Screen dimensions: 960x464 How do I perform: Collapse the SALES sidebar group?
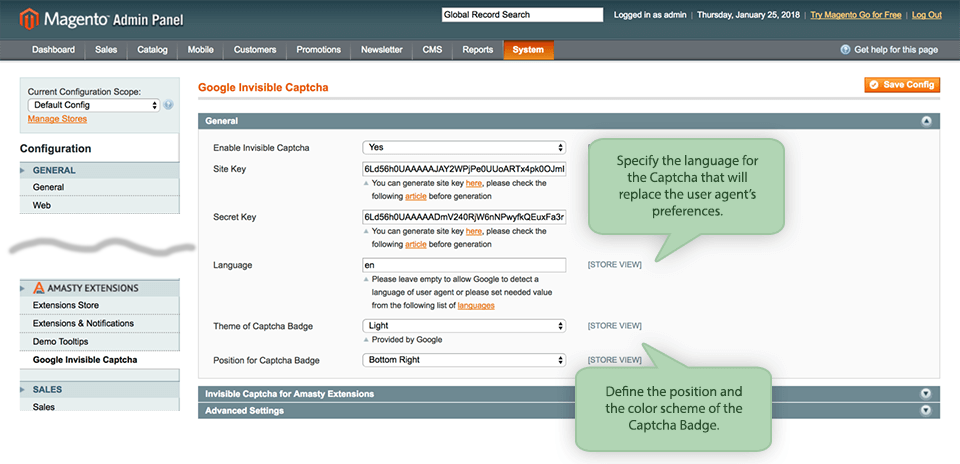(100, 389)
